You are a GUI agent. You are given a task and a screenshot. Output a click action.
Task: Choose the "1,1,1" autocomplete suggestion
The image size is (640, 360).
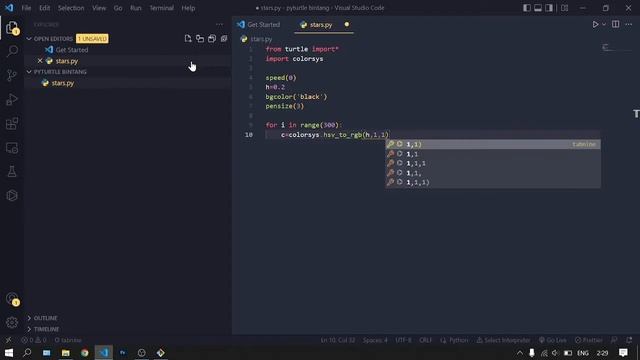(x=493, y=163)
